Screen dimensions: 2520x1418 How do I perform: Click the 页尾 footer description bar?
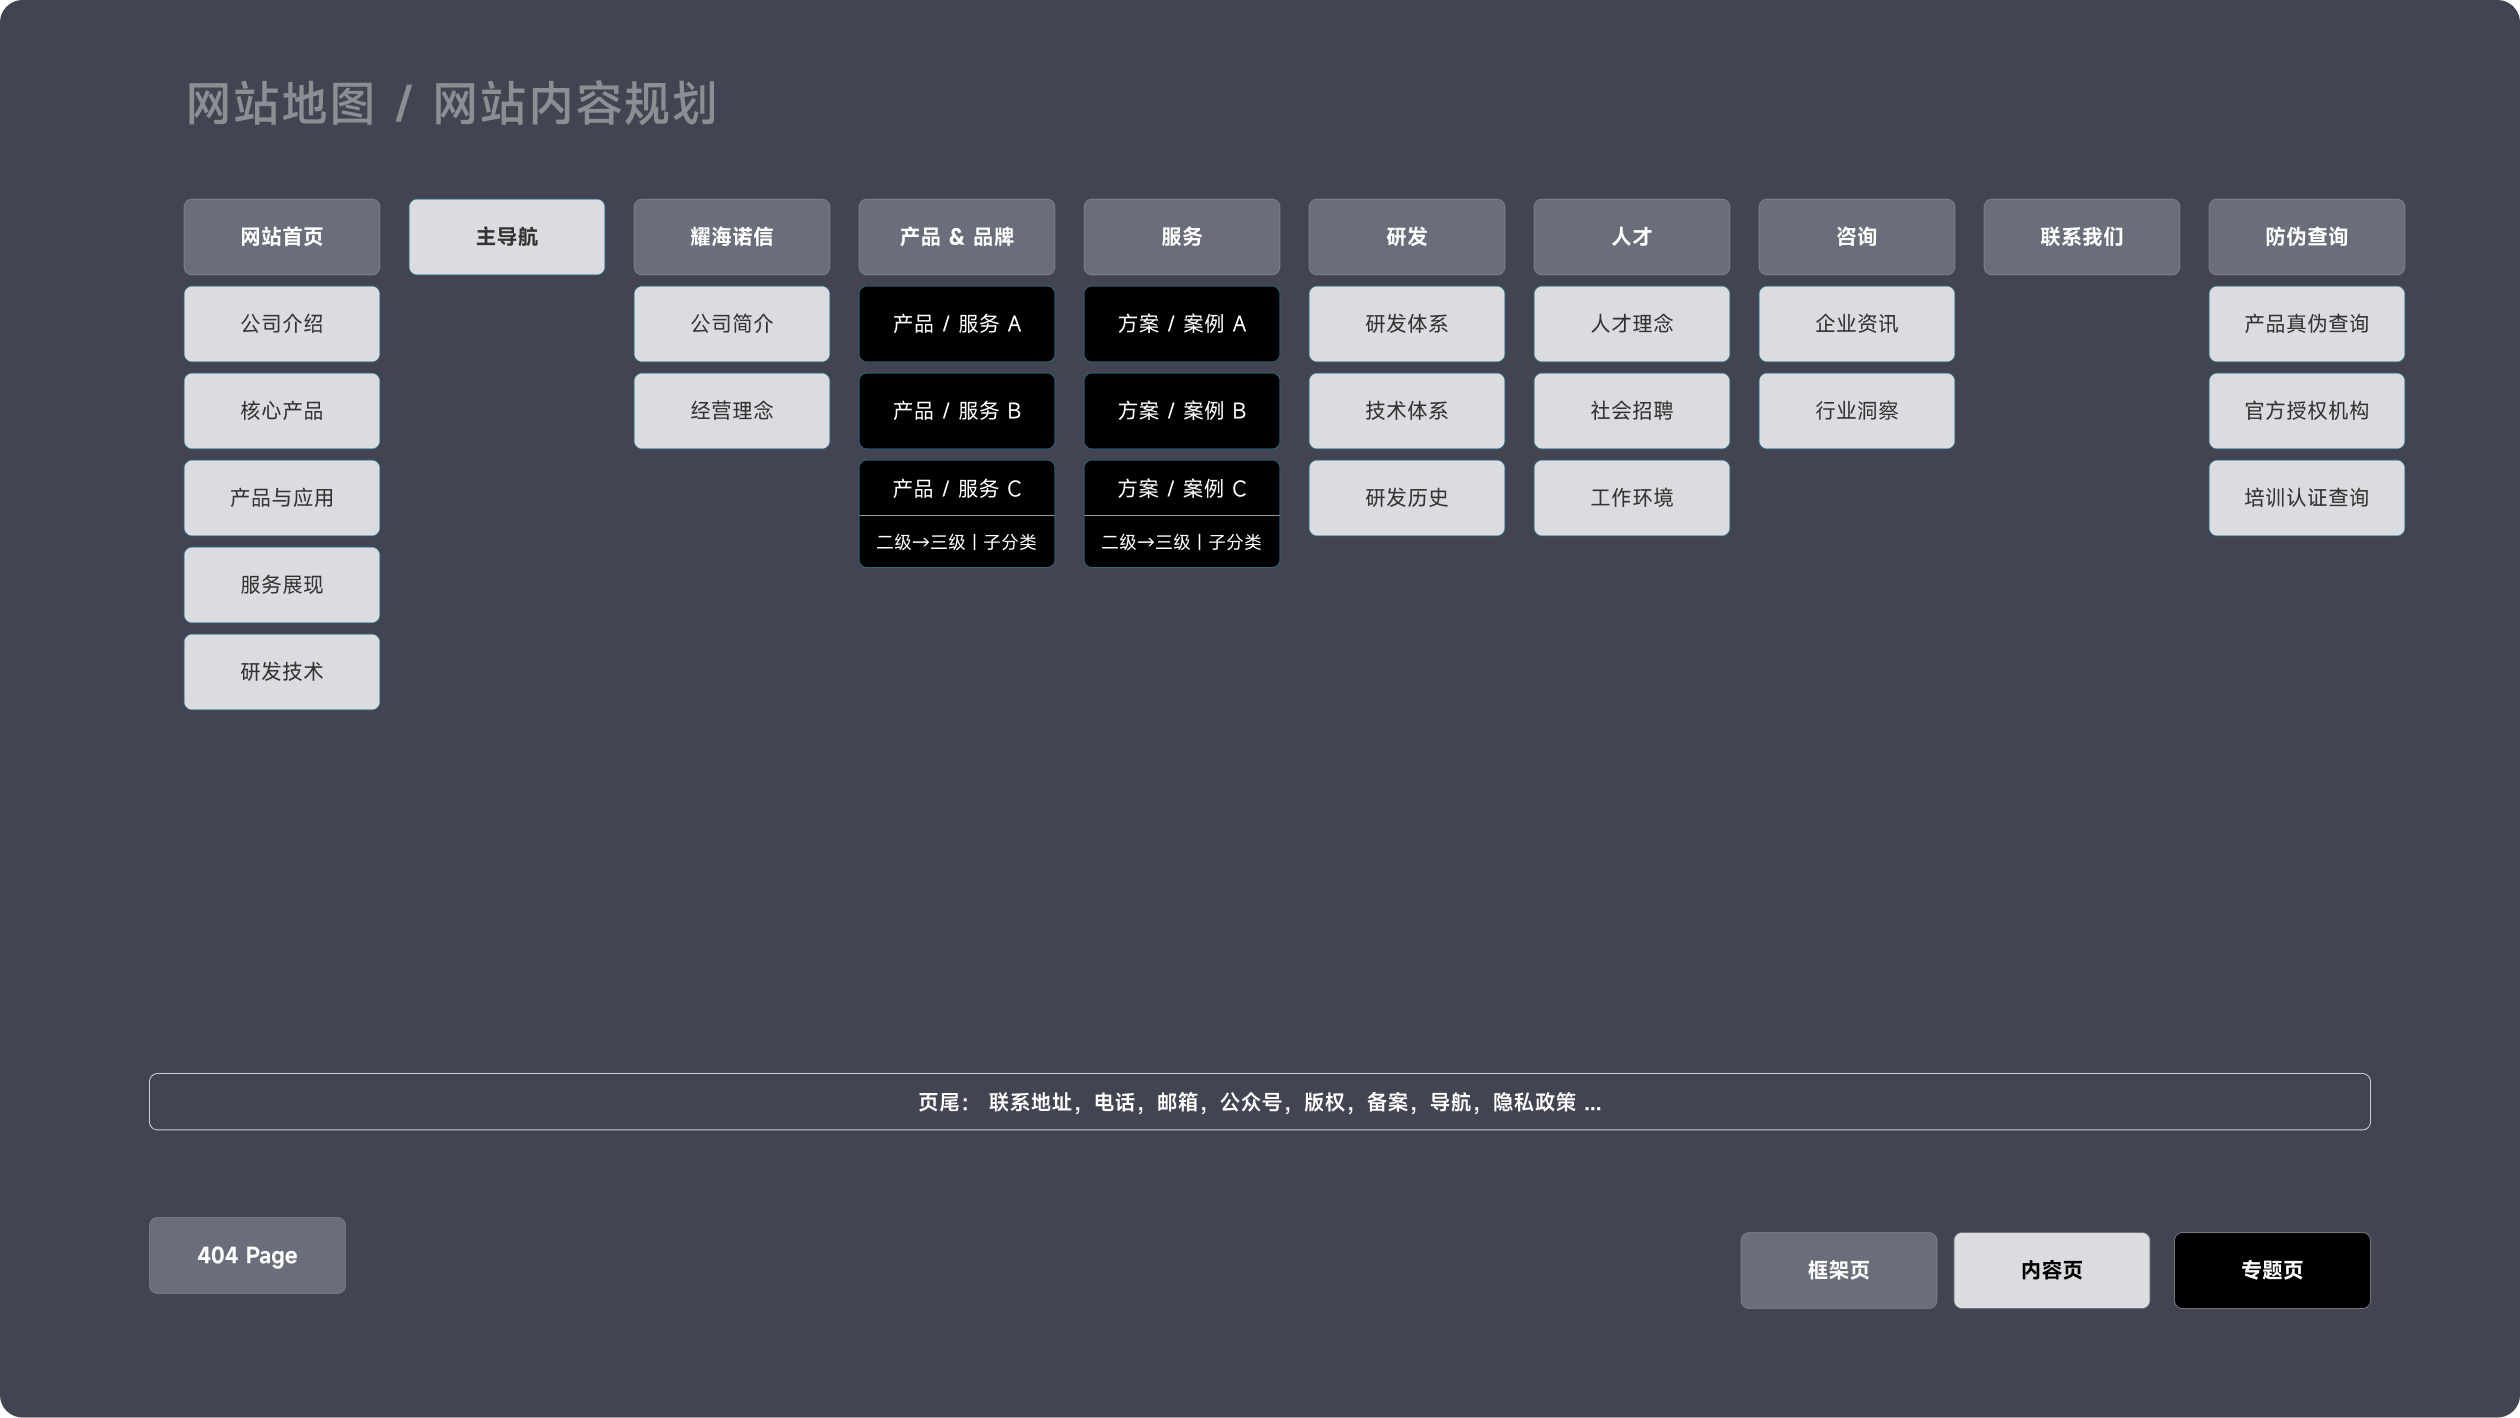point(1259,1102)
